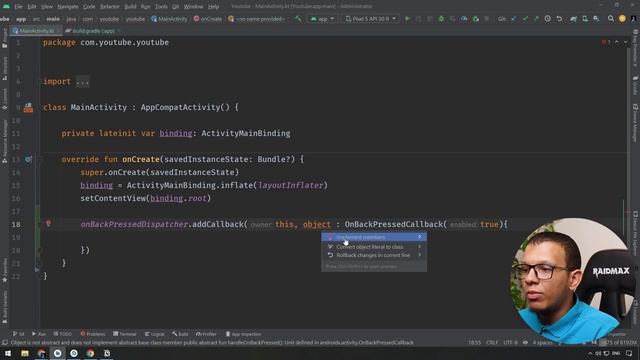This screenshot has width=640, height=360.
Task: Open the Help menu
Action: coord(213,7)
